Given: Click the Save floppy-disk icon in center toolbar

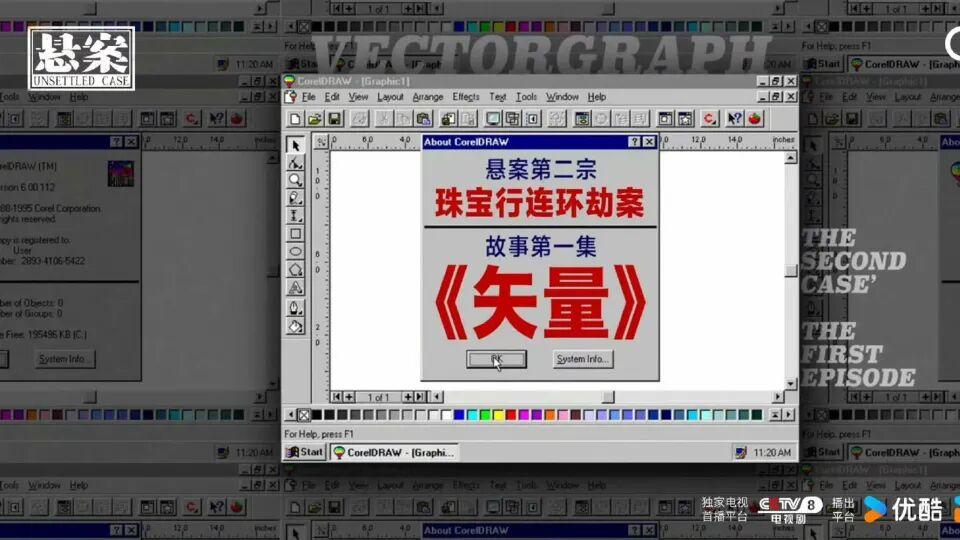Looking at the screenshot, I should 334,119.
